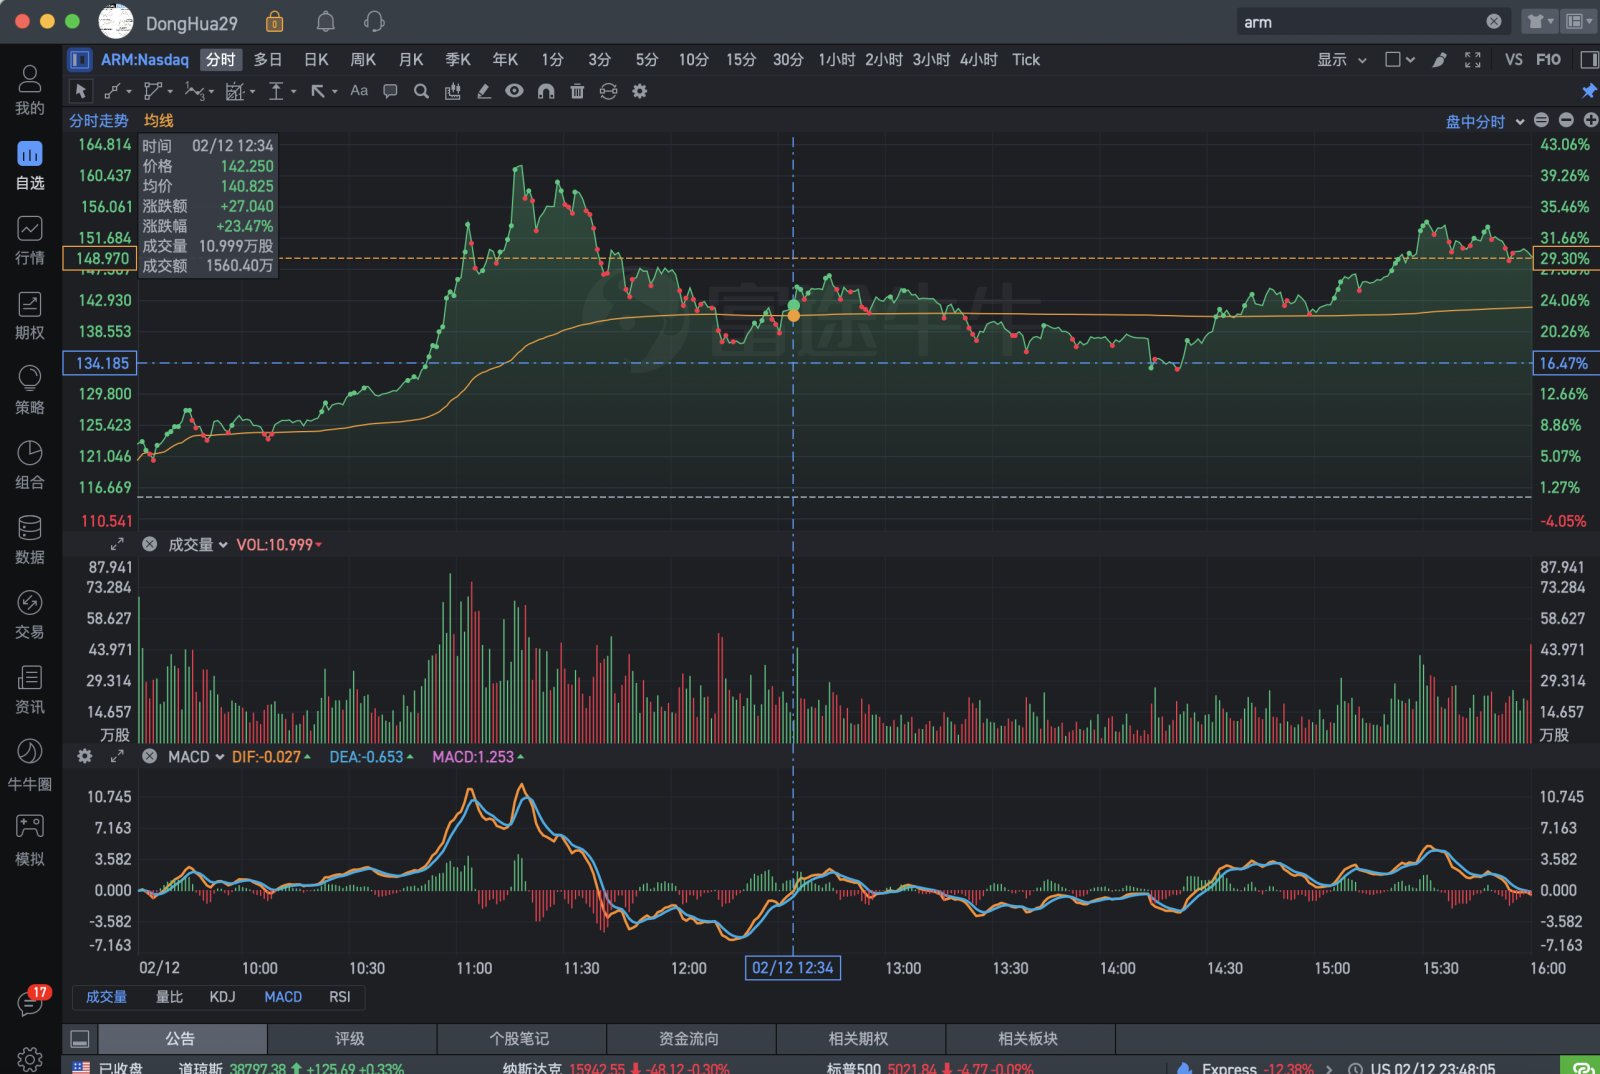Zoom out chart with minus icon
Image resolution: width=1600 pixels, height=1074 pixels.
1566,121
